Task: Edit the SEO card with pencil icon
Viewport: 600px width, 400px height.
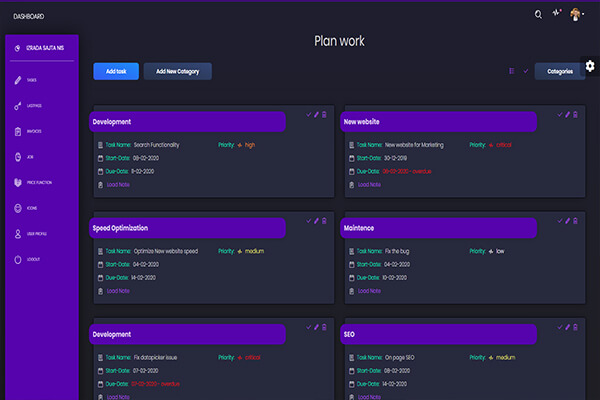Action: click(x=567, y=327)
